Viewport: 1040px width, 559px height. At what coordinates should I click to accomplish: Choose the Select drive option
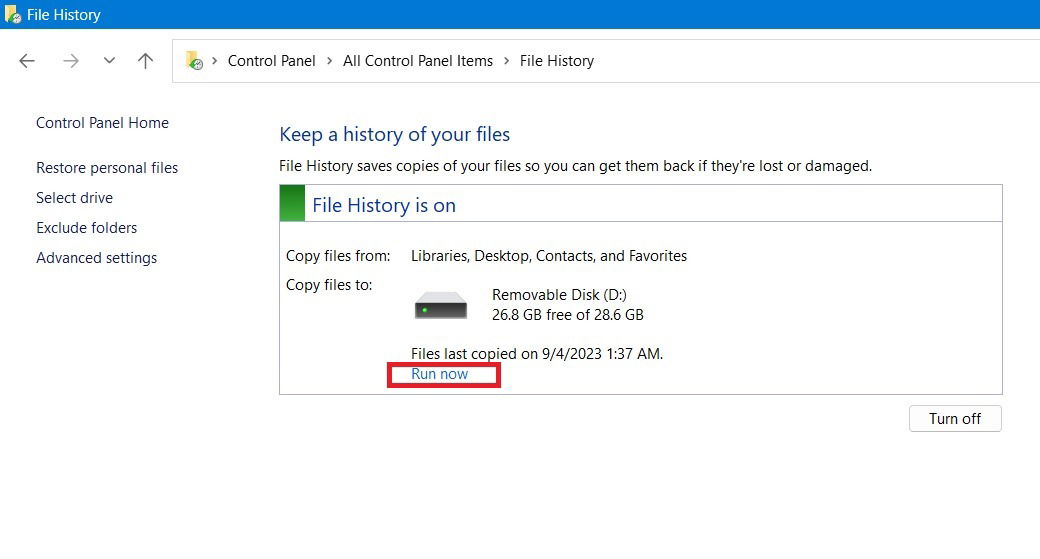click(74, 198)
